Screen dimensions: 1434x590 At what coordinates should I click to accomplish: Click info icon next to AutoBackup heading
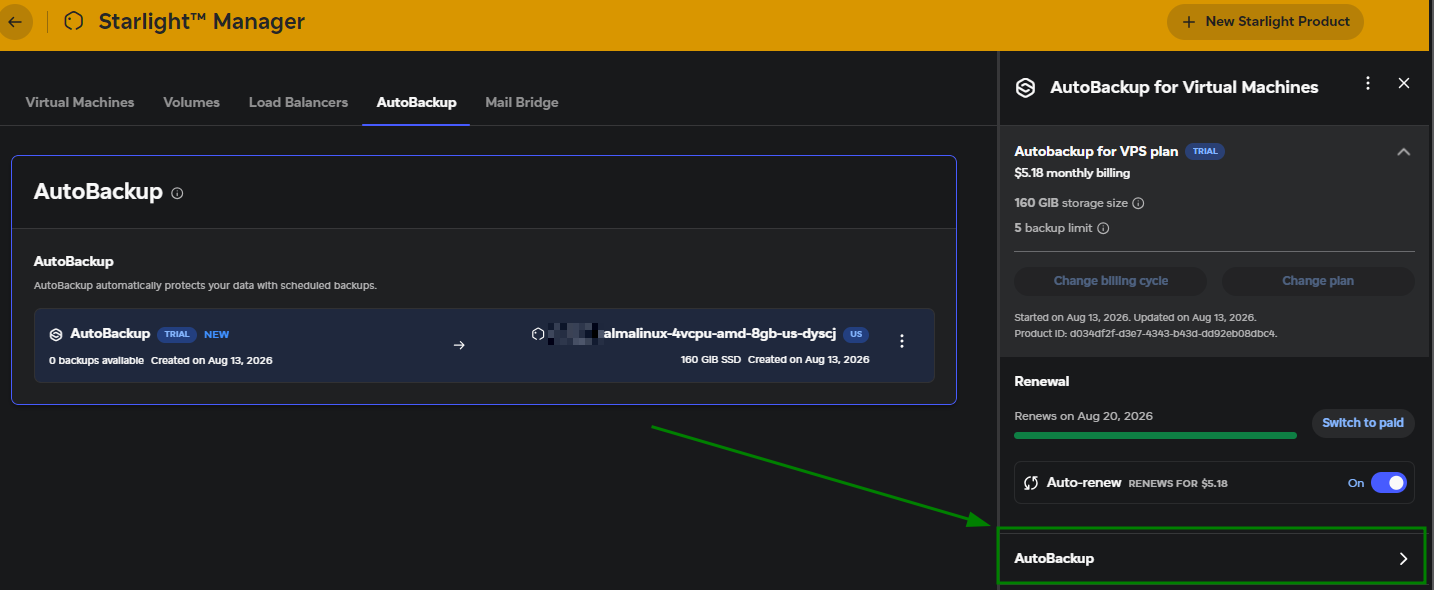177,193
